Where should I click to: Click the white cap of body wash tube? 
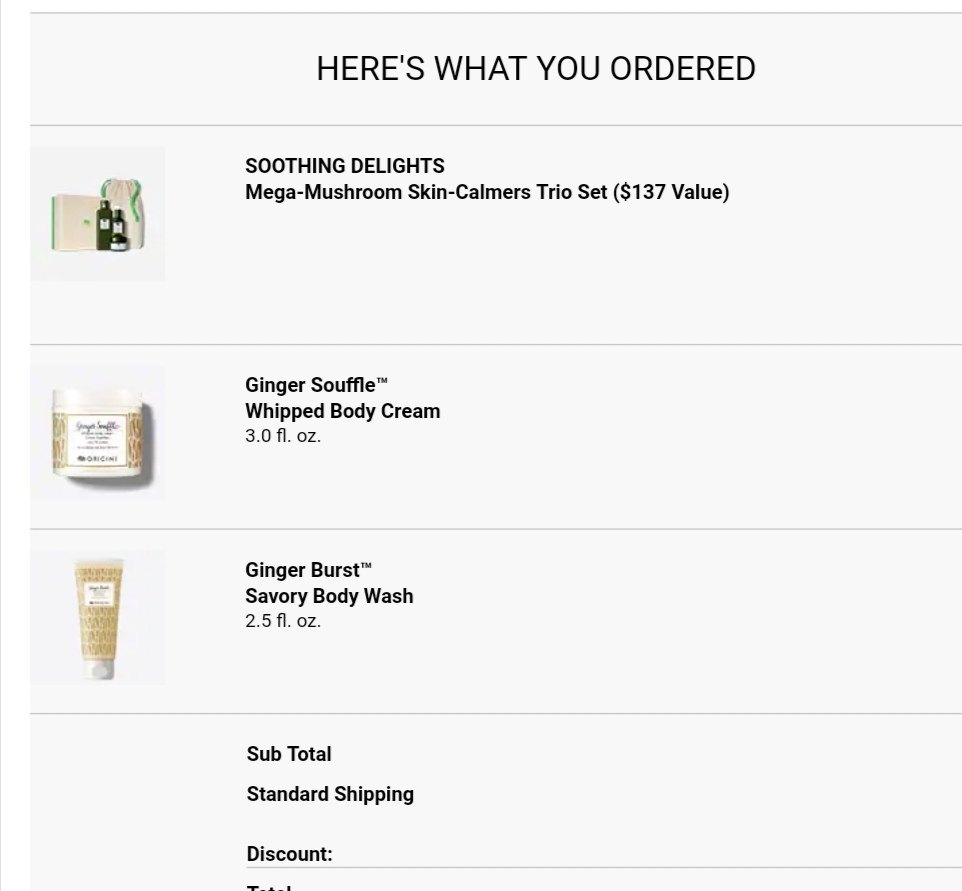pos(99,669)
